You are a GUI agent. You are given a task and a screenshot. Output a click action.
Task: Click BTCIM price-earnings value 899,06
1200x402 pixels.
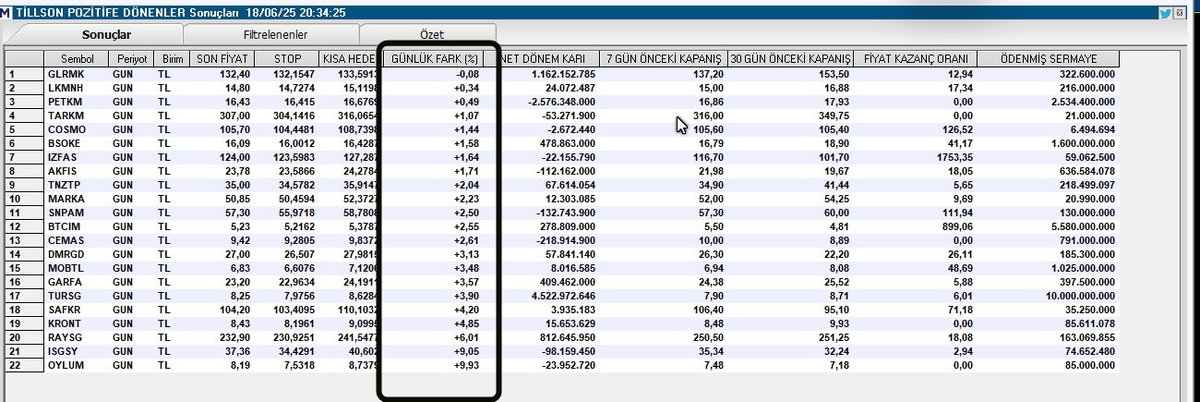(x=954, y=226)
